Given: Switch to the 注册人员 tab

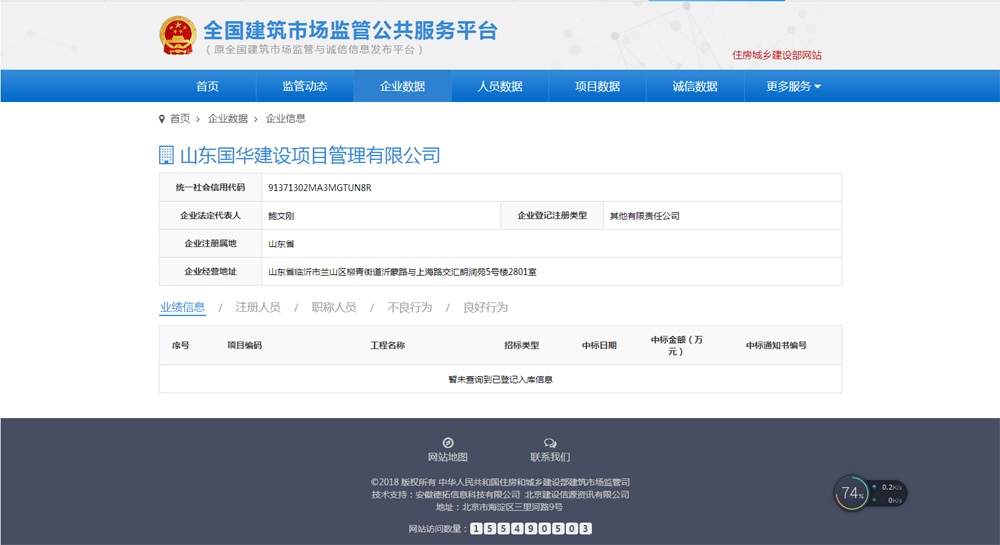Looking at the screenshot, I should click(x=257, y=307).
